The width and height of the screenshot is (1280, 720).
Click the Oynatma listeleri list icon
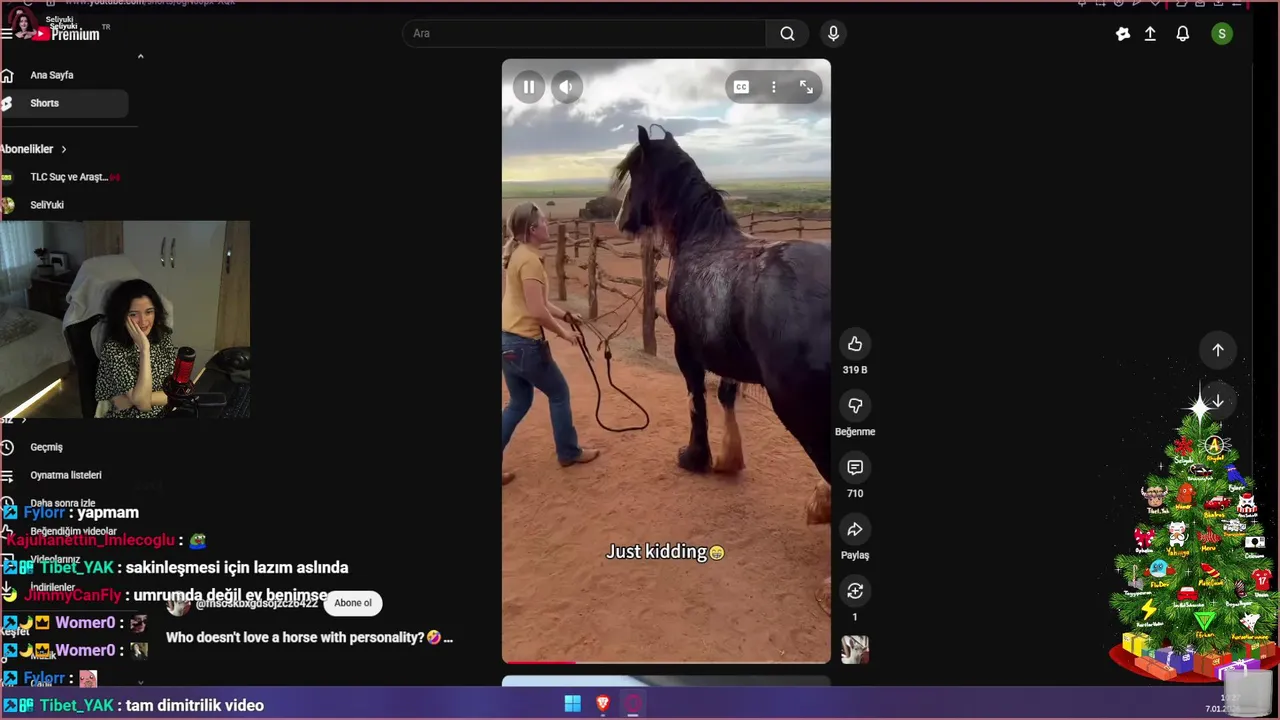click(x=7, y=475)
